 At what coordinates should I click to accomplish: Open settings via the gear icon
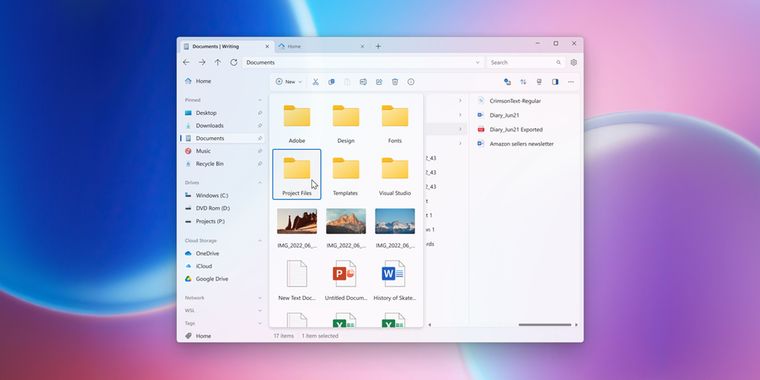(x=574, y=63)
